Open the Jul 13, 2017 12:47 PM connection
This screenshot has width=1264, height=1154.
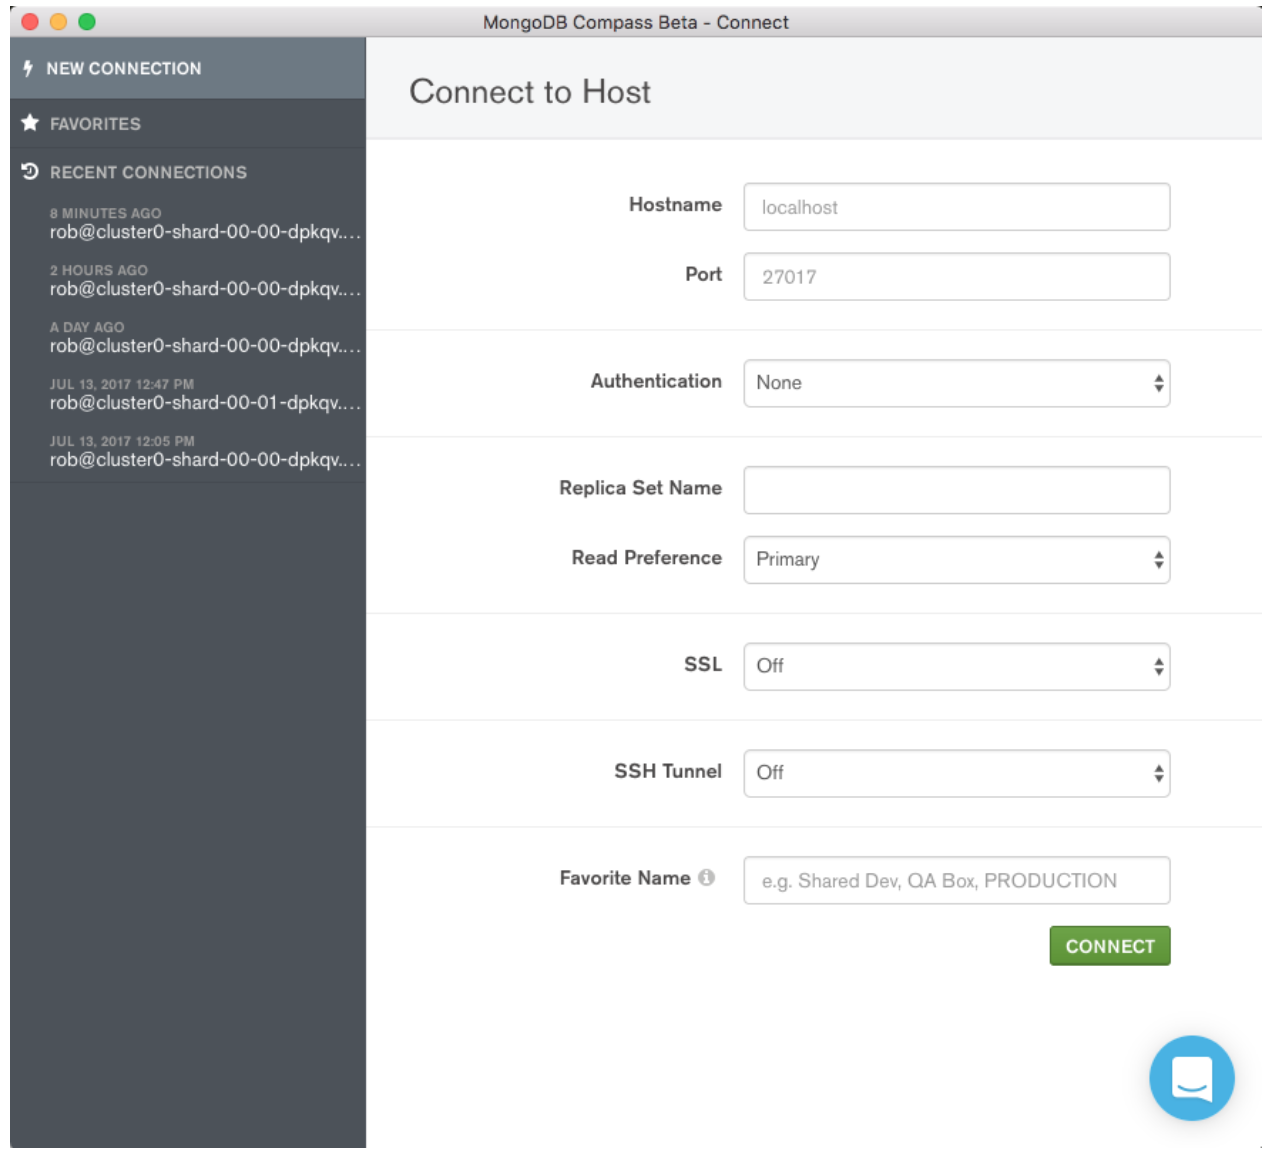click(204, 395)
